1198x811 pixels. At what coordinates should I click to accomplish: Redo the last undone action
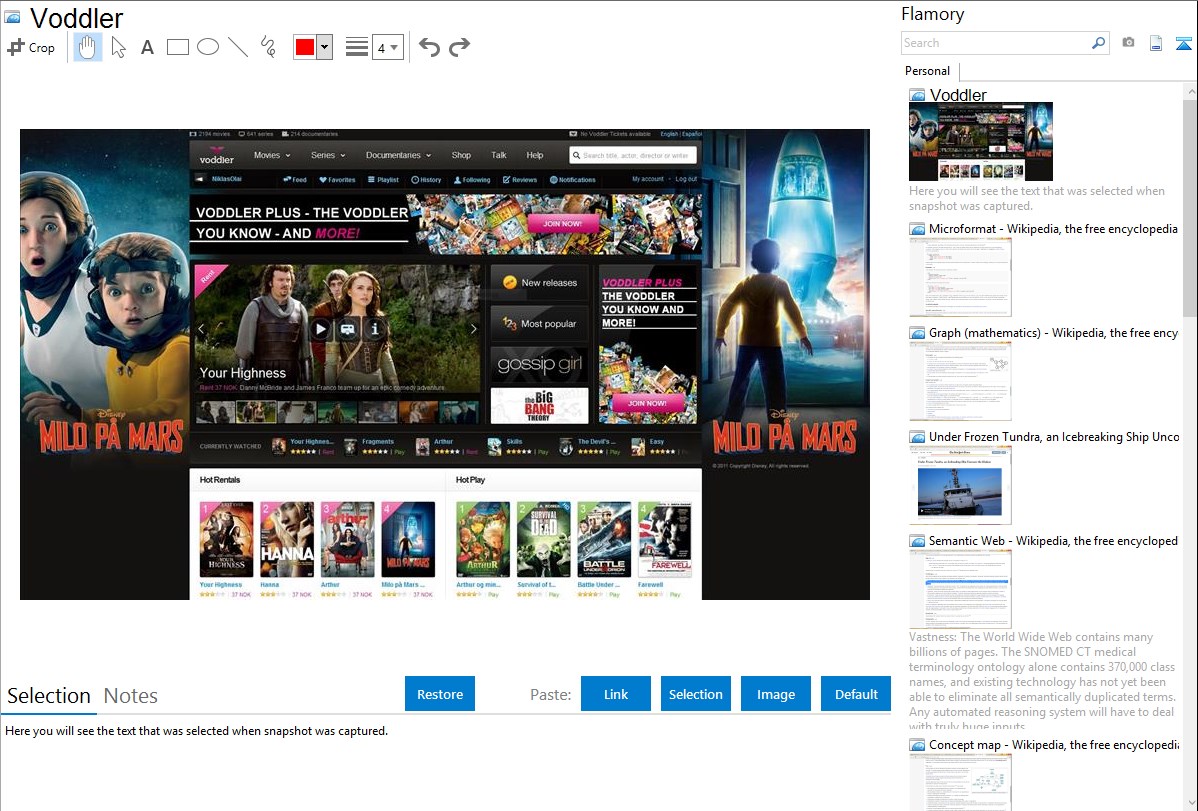click(x=459, y=47)
